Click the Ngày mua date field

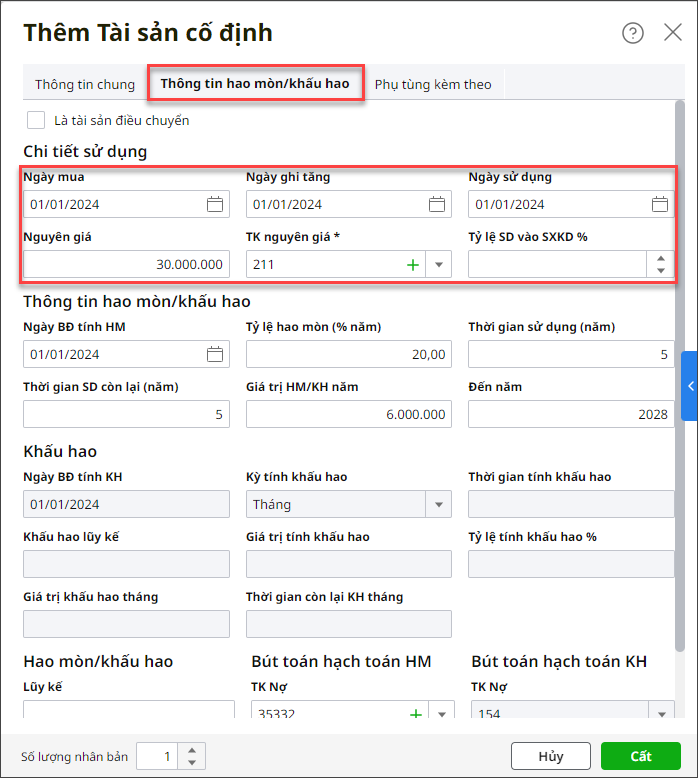pos(126,204)
